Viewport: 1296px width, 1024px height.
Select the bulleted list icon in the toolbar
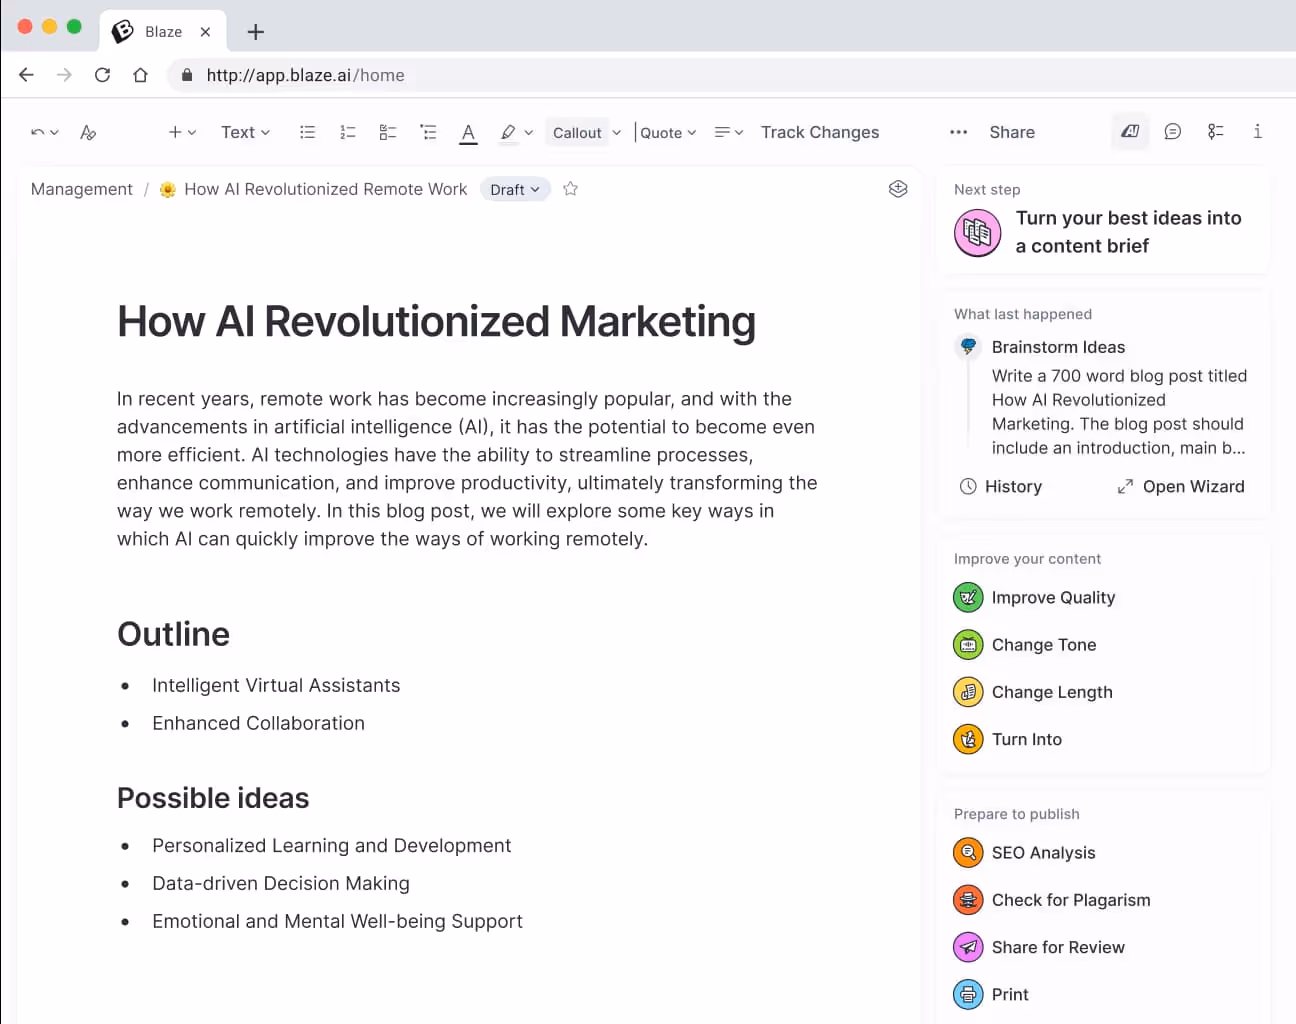tap(307, 131)
